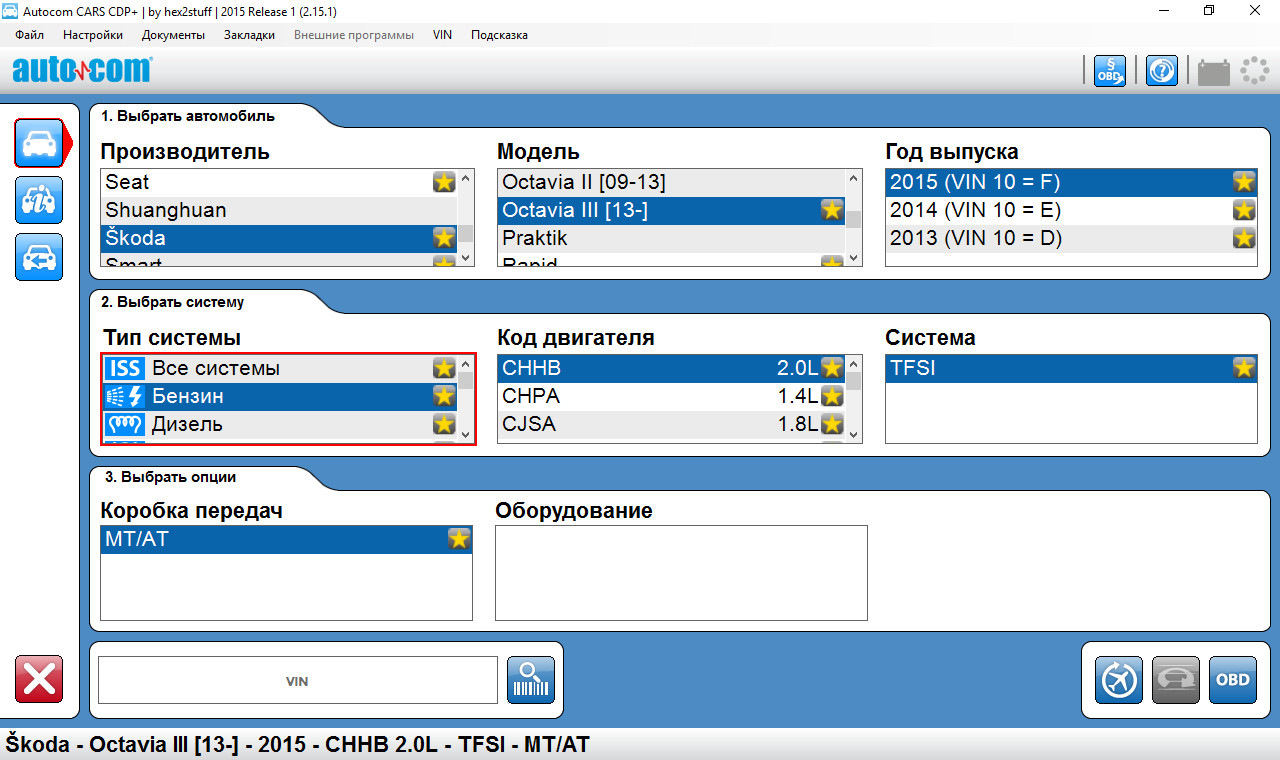Click the ISS icon beside Все системы

[x=125, y=368]
